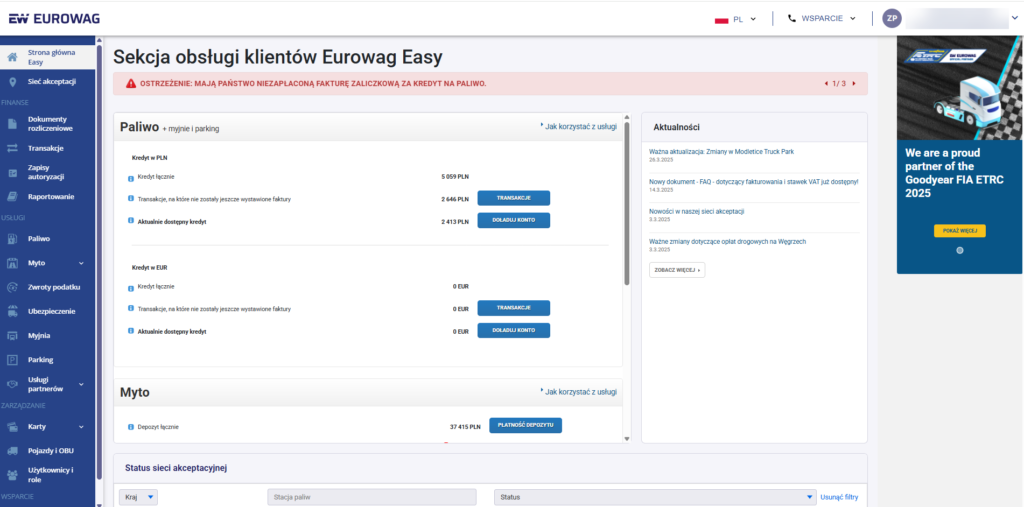
Task: Click the Polish flag icon in header
Action: click(x=722, y=20)
